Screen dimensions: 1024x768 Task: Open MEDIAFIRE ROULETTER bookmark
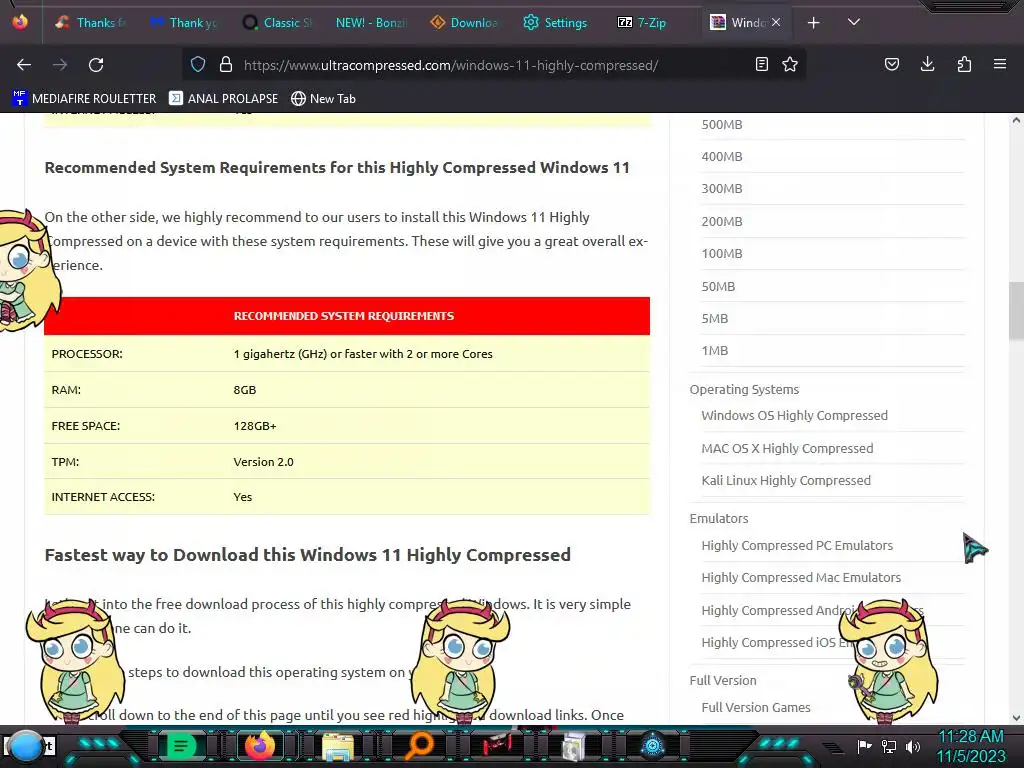click(84, 99)
